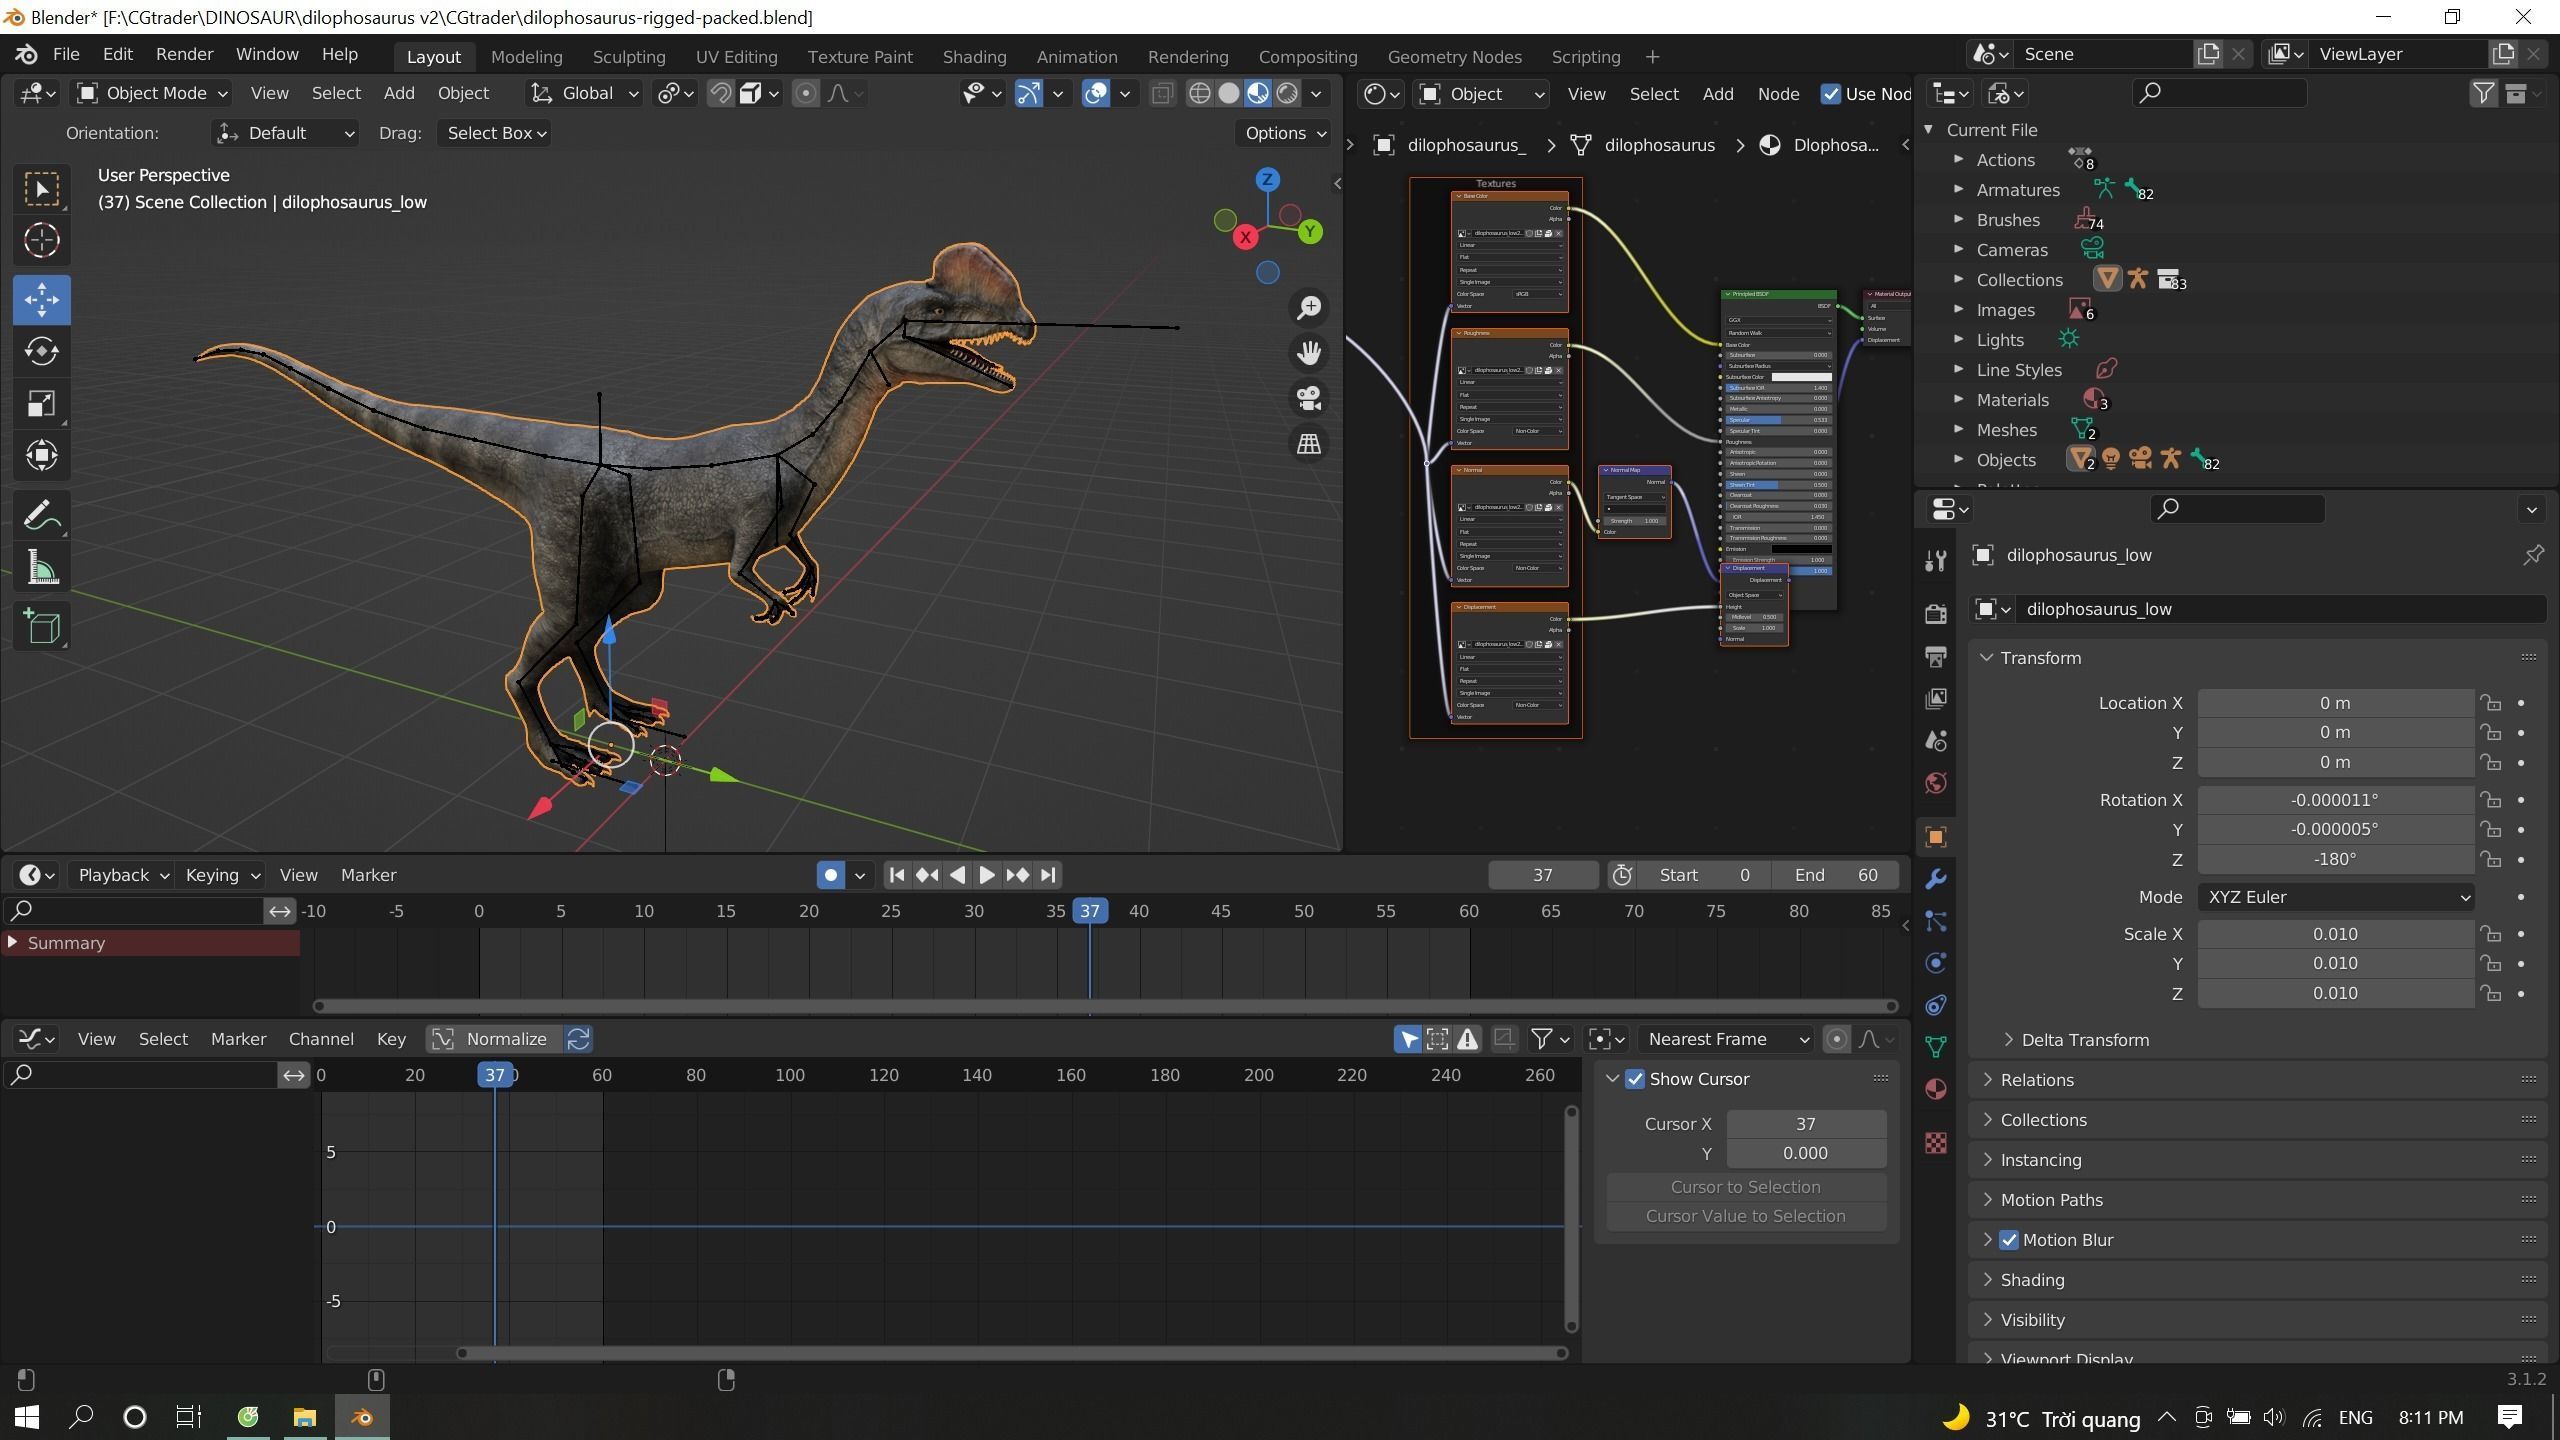Activate the 3D Cursor tool
2560x1440 pixels.
pyautogui.click(x=41, y=240)
